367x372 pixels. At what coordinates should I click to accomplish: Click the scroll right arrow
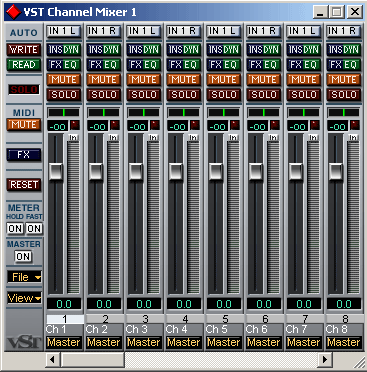(x=324, y=359)
